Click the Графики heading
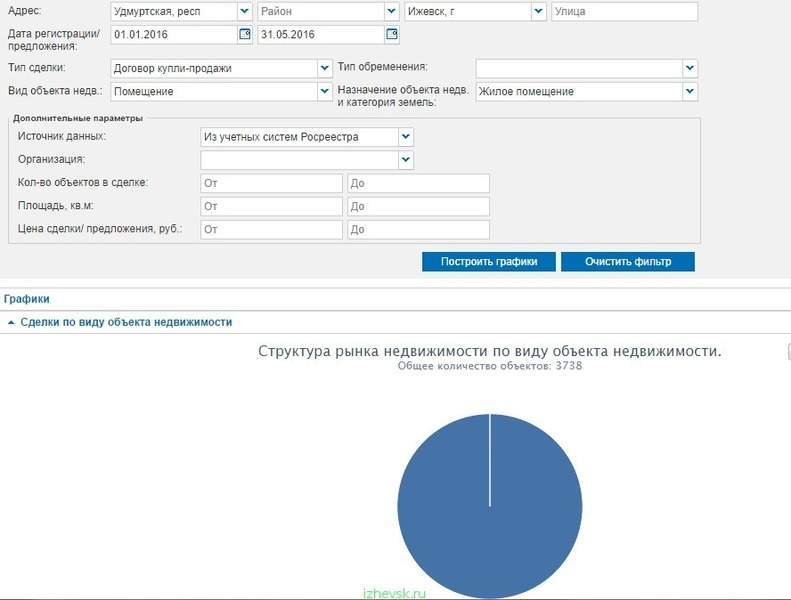791x600 pixels. (x=27, y=299)
